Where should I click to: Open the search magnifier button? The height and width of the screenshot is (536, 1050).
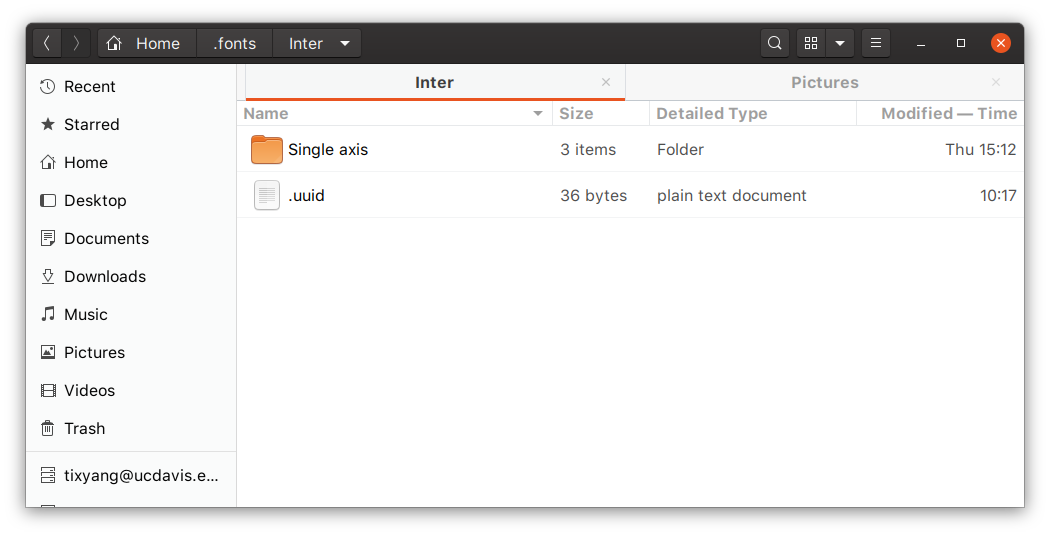[775, 44]
